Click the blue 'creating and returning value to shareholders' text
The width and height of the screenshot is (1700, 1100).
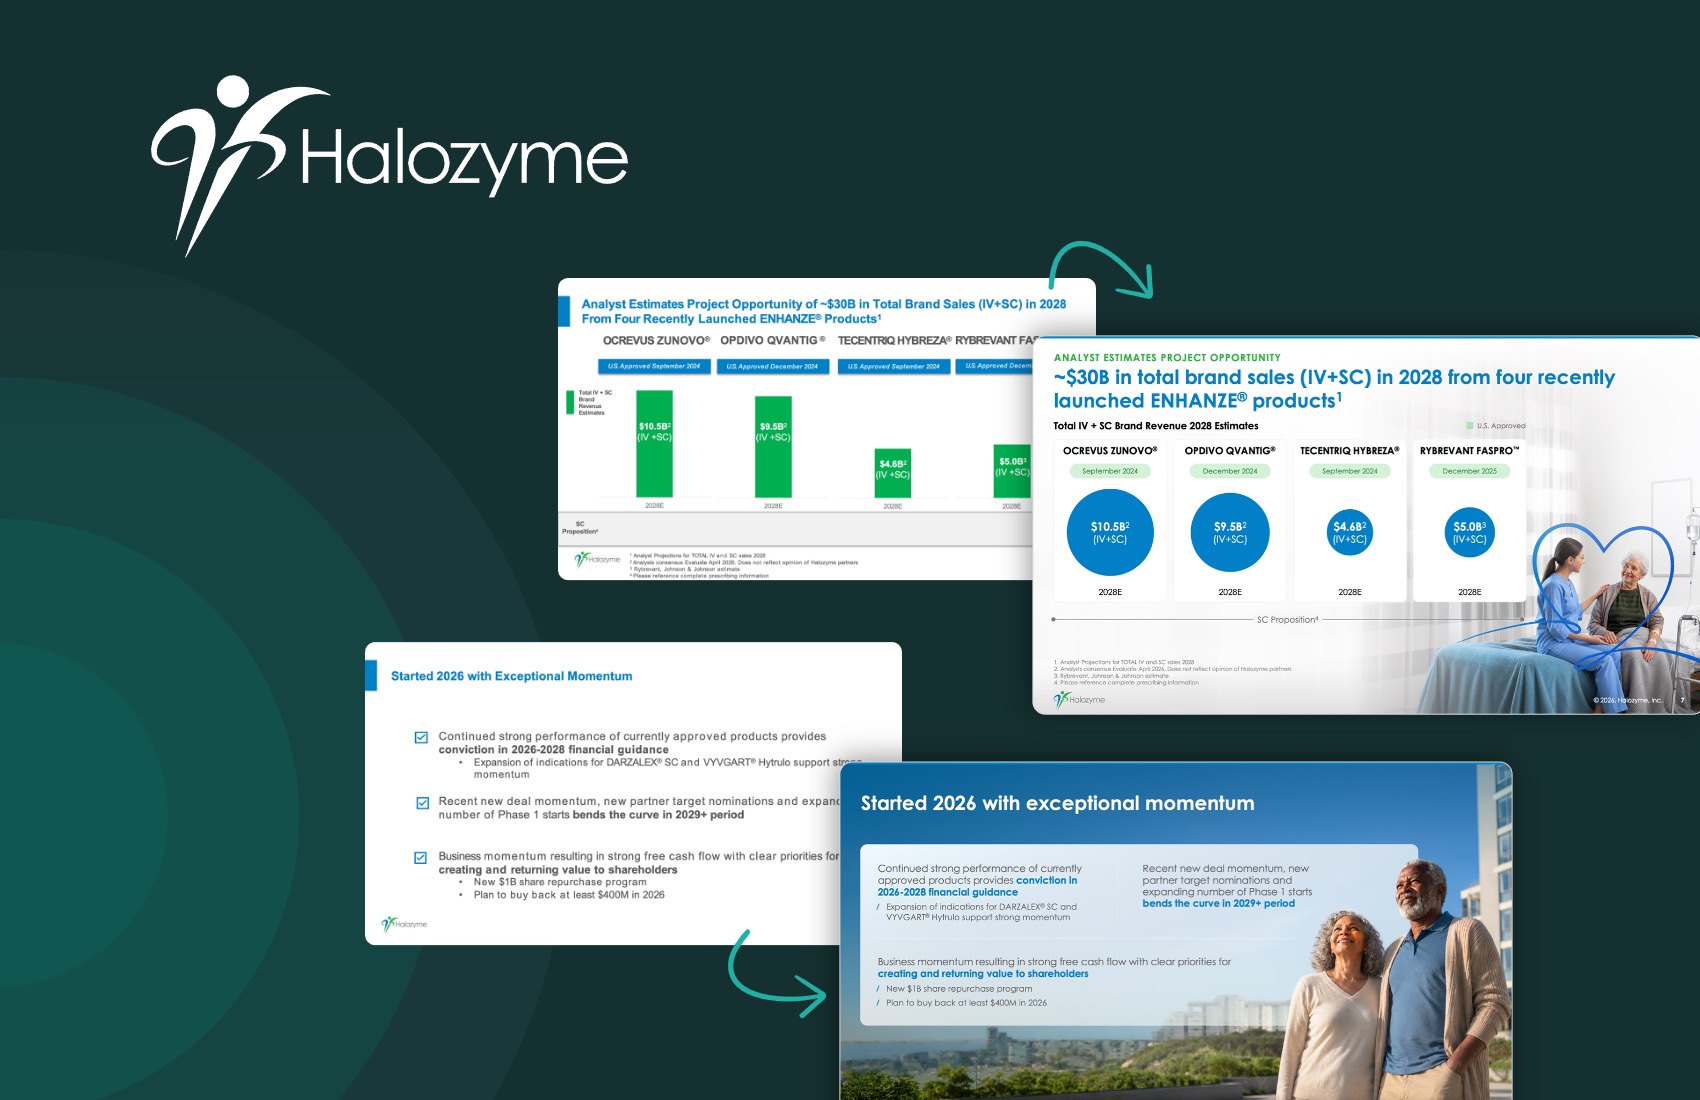tap(983, 974)
